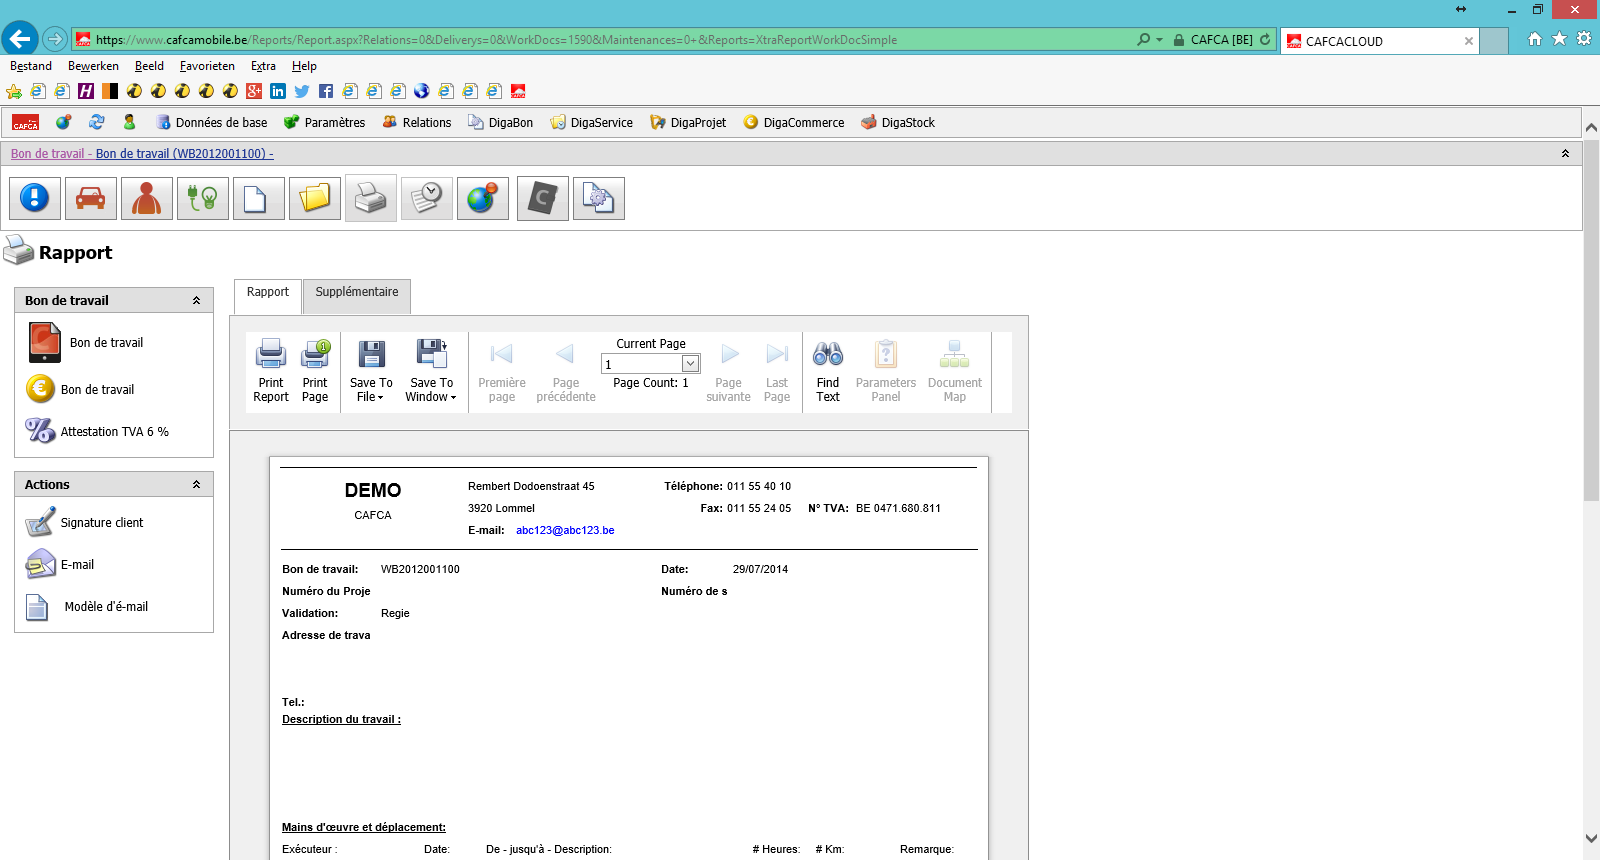This screenshot has height=860, width=1600.
Task: Open Find Text binoculars tool
Action: tap(828, 371)
